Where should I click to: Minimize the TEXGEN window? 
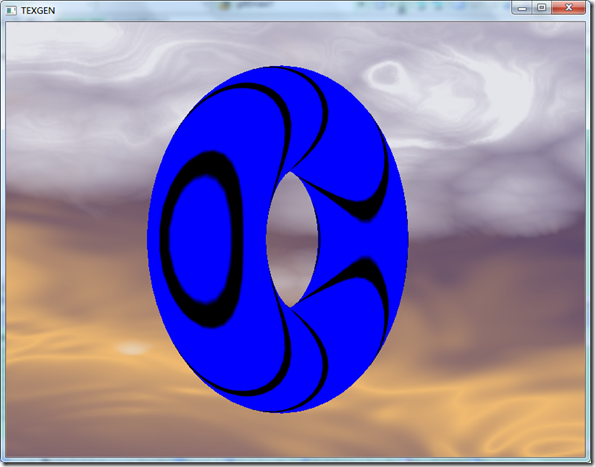pos(522,8)
